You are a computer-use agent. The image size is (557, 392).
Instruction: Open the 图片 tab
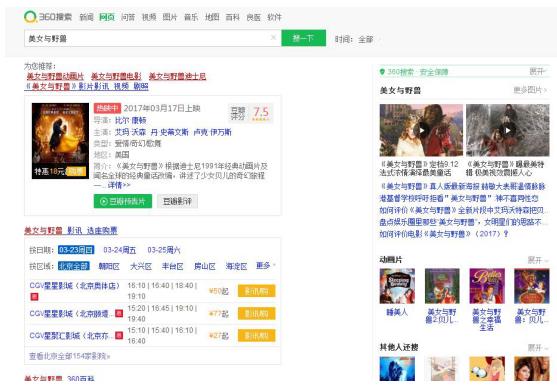(x=170, y=17)
